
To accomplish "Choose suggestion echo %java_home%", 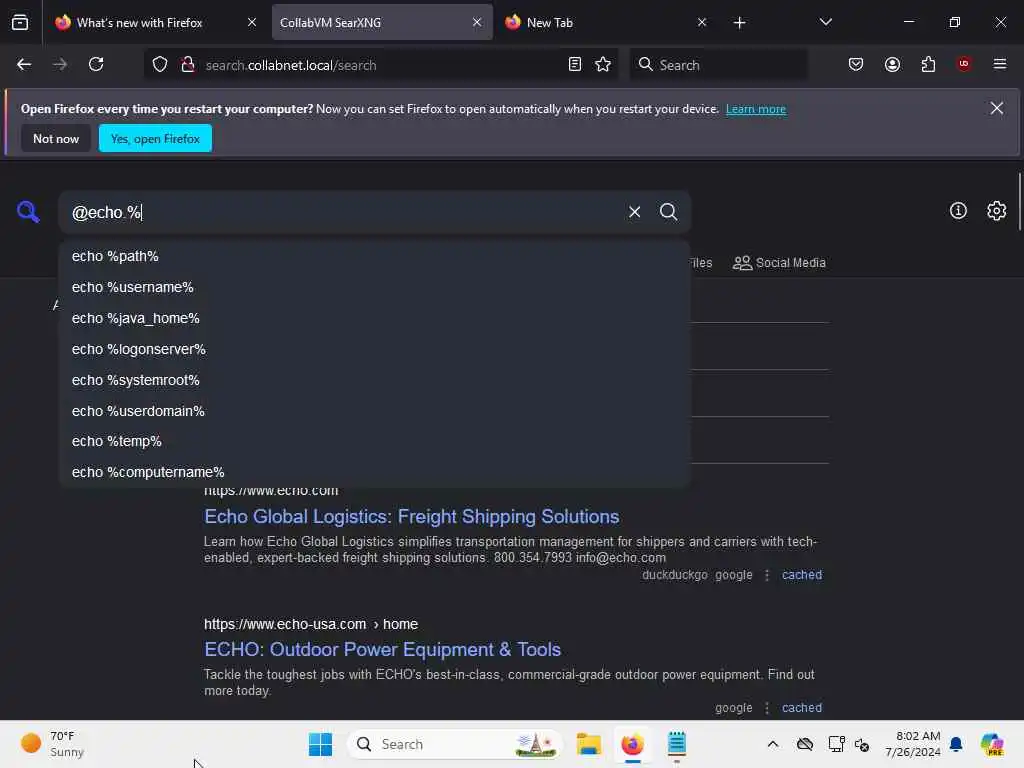I will (375, 318).
